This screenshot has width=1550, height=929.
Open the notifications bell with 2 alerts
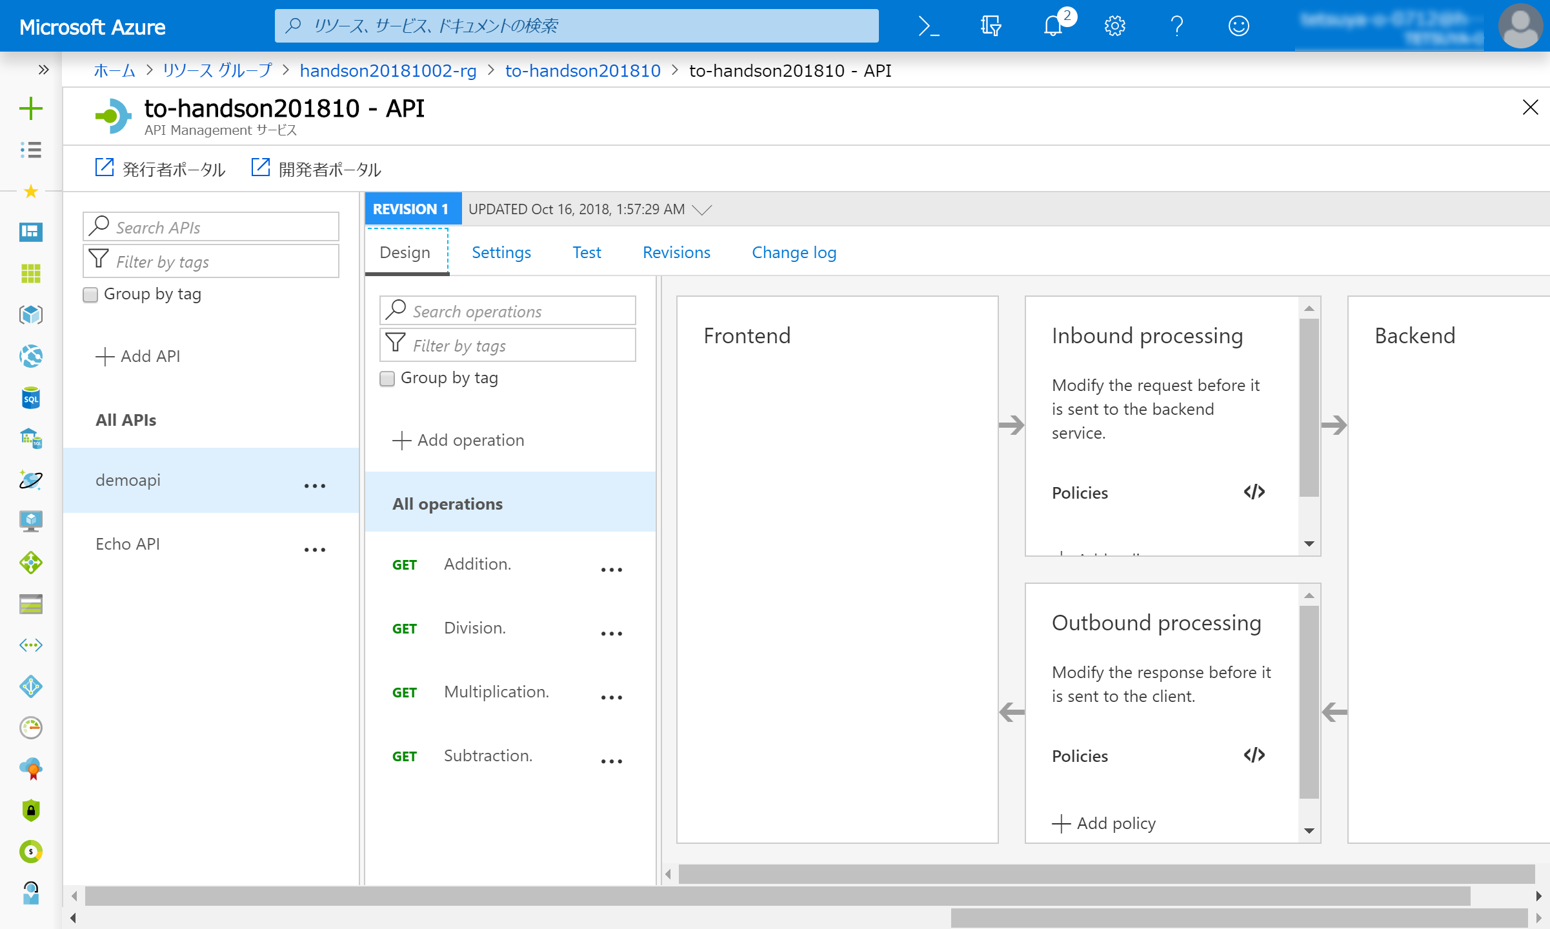[x=1052, y=27]
